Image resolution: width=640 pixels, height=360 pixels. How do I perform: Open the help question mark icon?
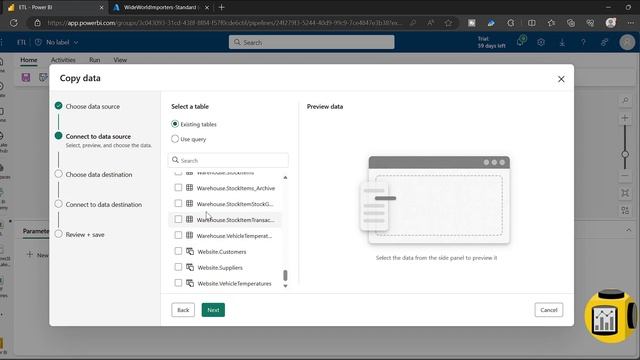[x=583, y=42]
